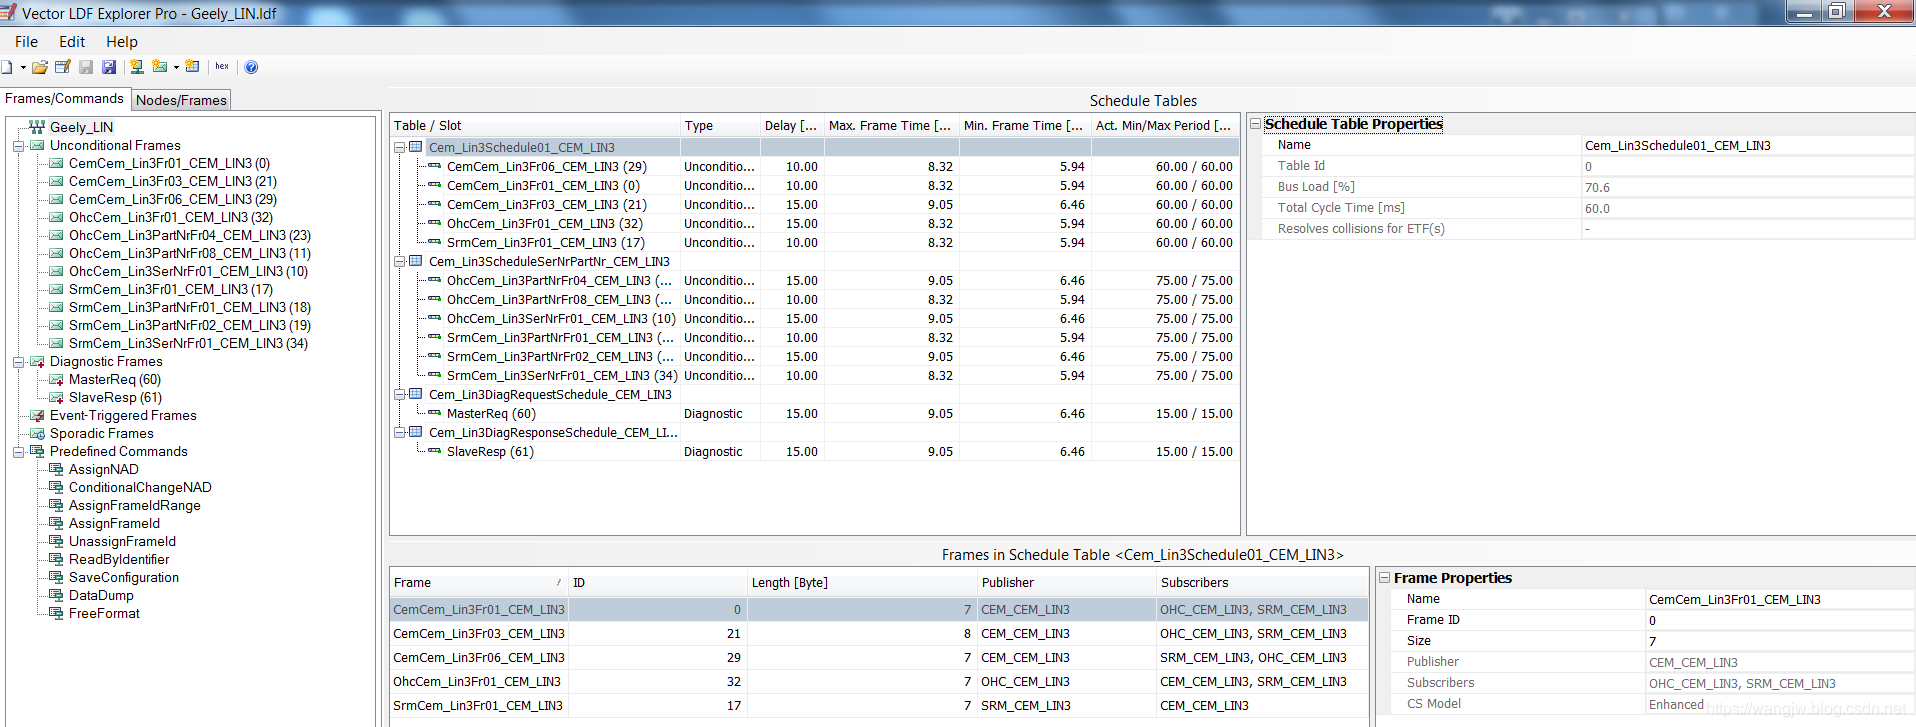This screenshot has width=1916, height=727.
Task: Click the Save As floppy icon
Action: [x=109, y=67]
